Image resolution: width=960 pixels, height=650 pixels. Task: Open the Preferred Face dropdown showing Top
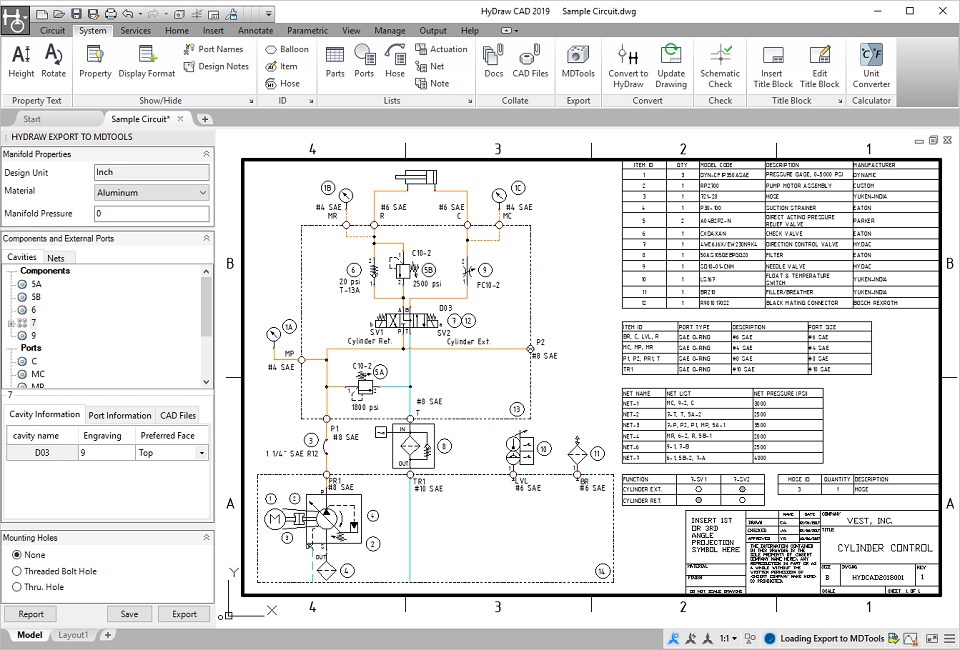coord(201,452)
